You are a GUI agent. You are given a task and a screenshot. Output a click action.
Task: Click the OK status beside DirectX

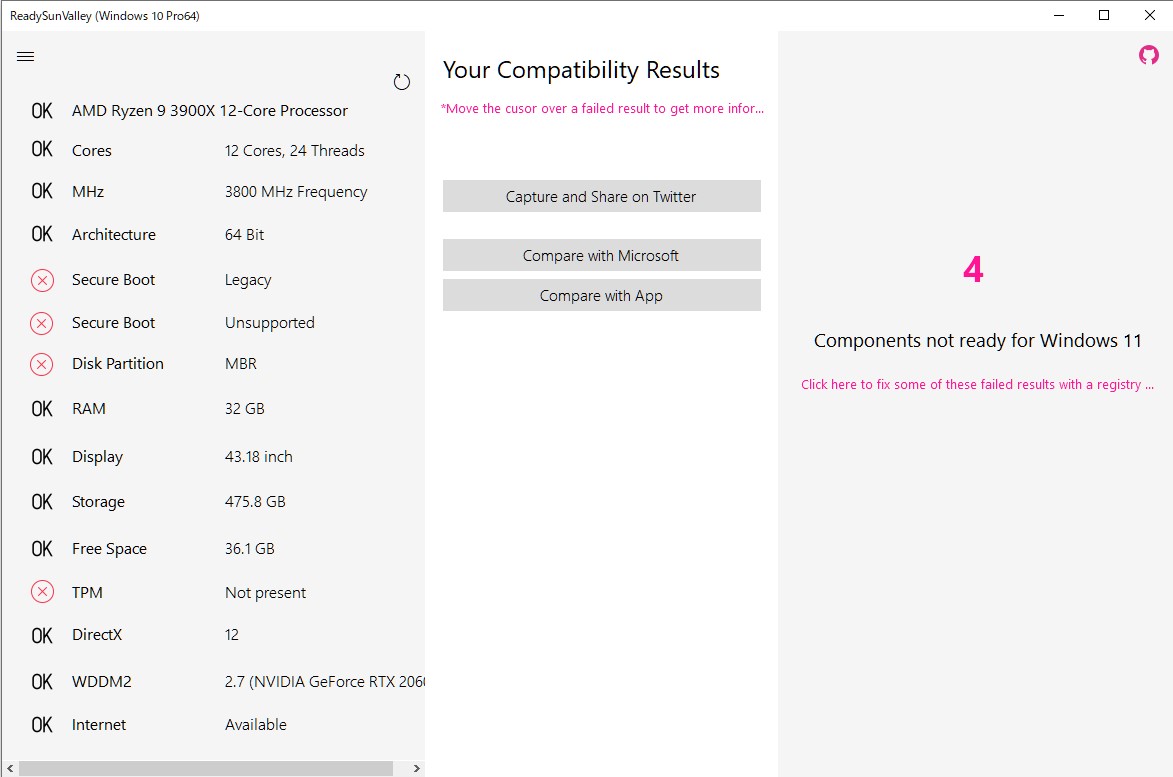pyautogui.click(x=42, y=635)
